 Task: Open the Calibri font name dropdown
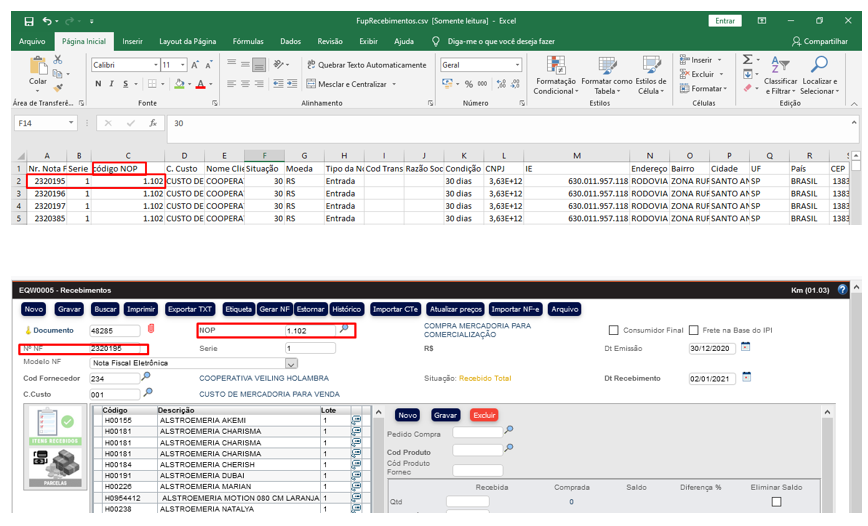[154, 65]
